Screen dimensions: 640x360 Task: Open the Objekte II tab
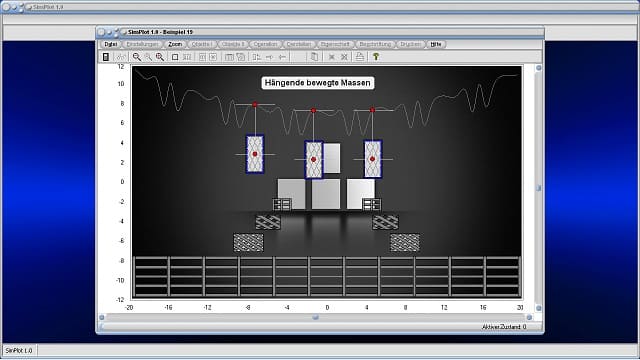click(233, 44)
